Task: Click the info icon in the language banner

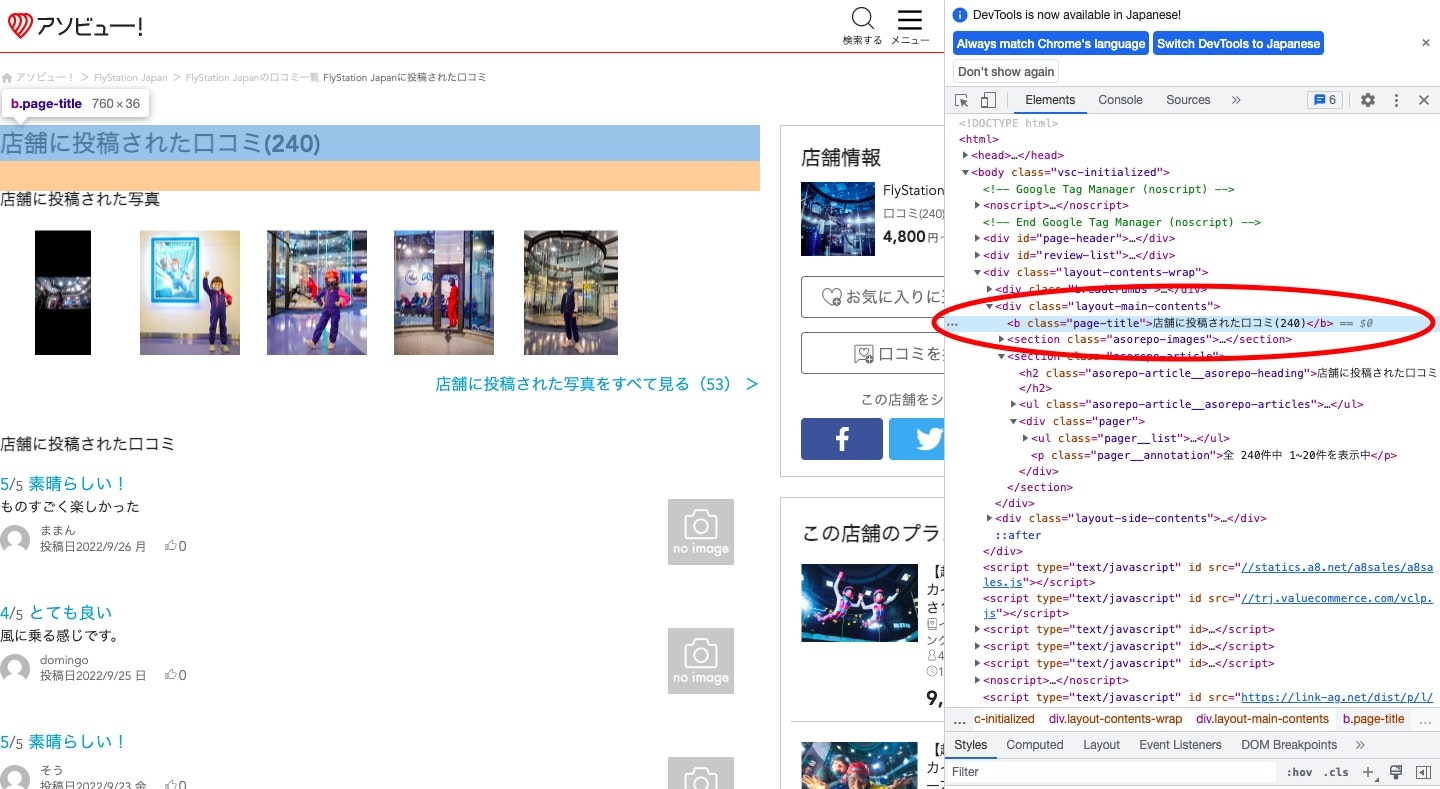Action: pos(960,15)
